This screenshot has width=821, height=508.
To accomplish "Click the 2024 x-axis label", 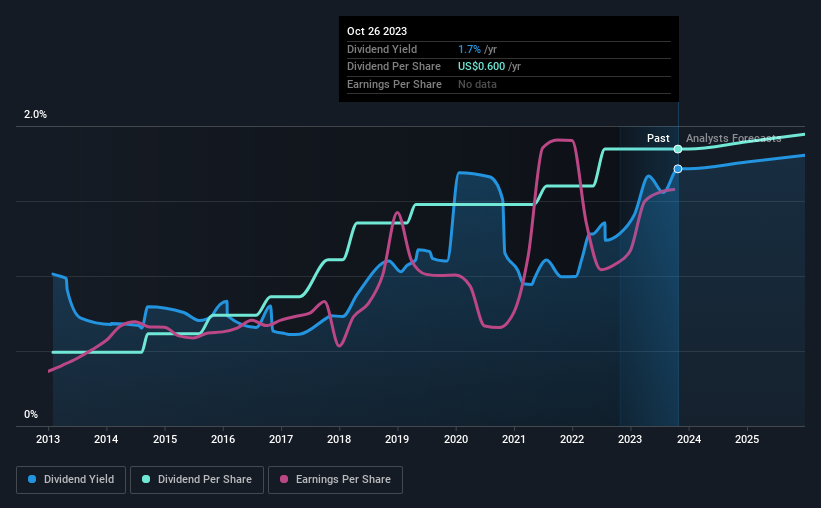I will [689, 439].
